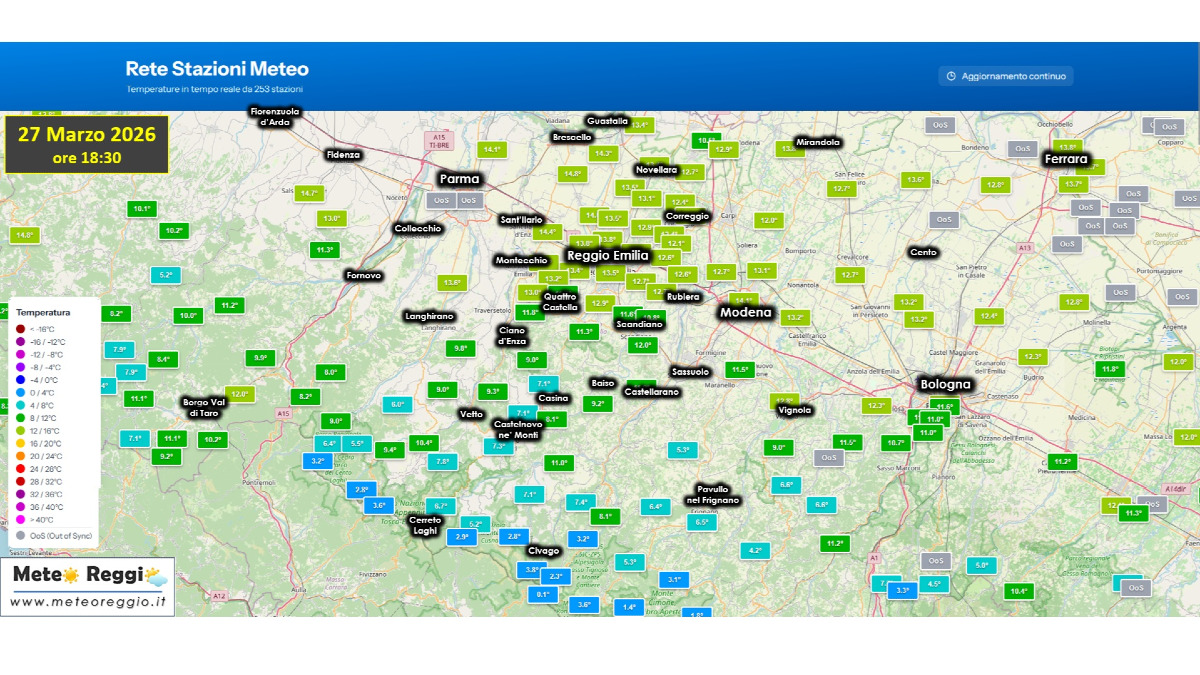Open the 13.7° marker below Ferrara
Viewport: 1200px width, 675px height.
pyautogui.click(x=1073, y=184)
